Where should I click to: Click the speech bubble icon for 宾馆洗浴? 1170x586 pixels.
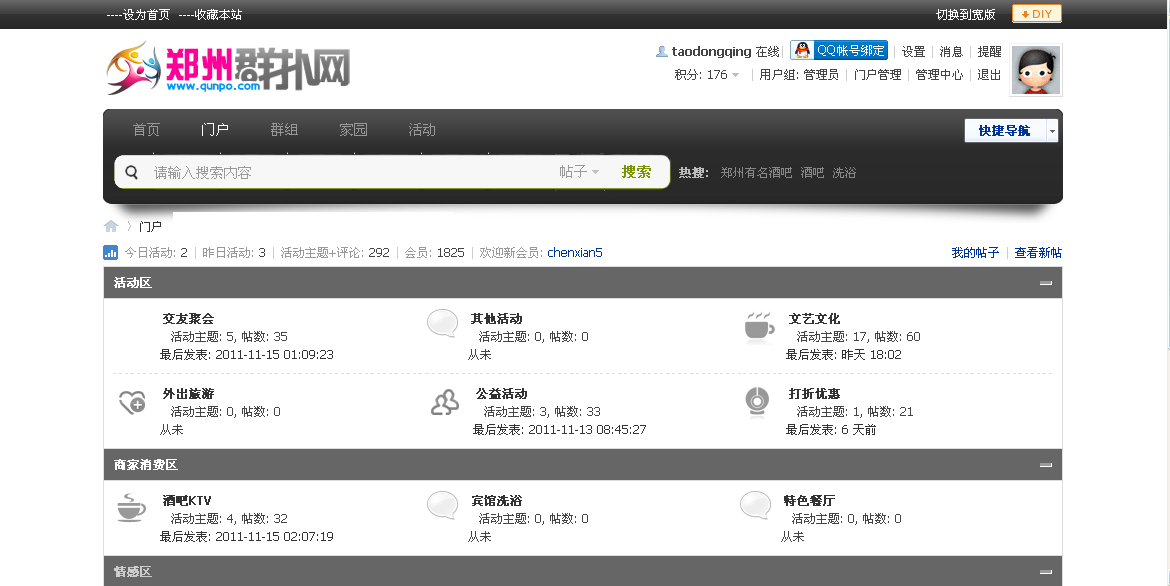pyautogui.click(x=443, y=506)
